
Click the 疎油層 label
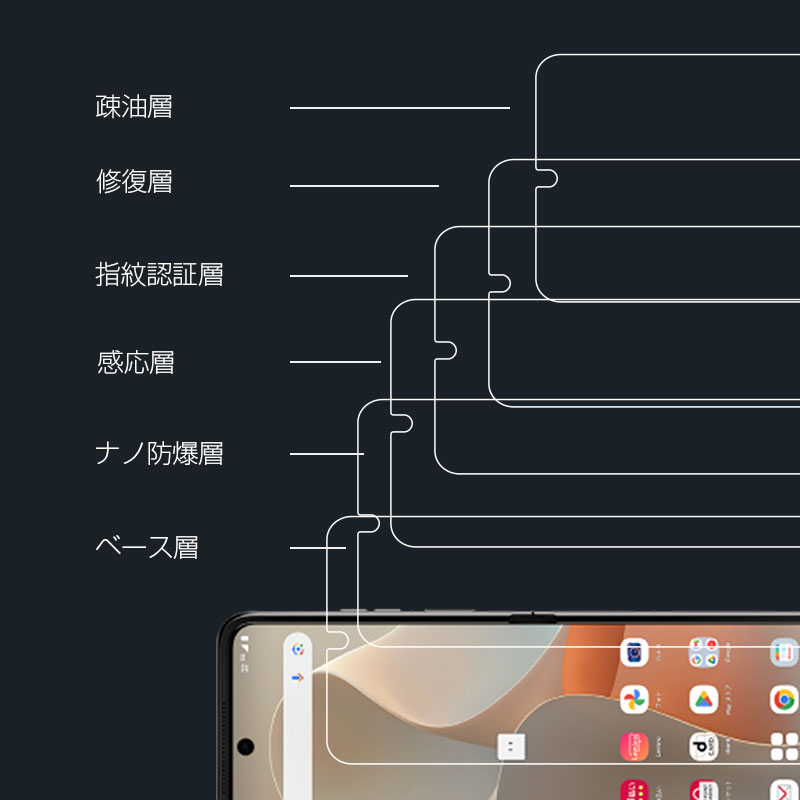pos(134,107)
